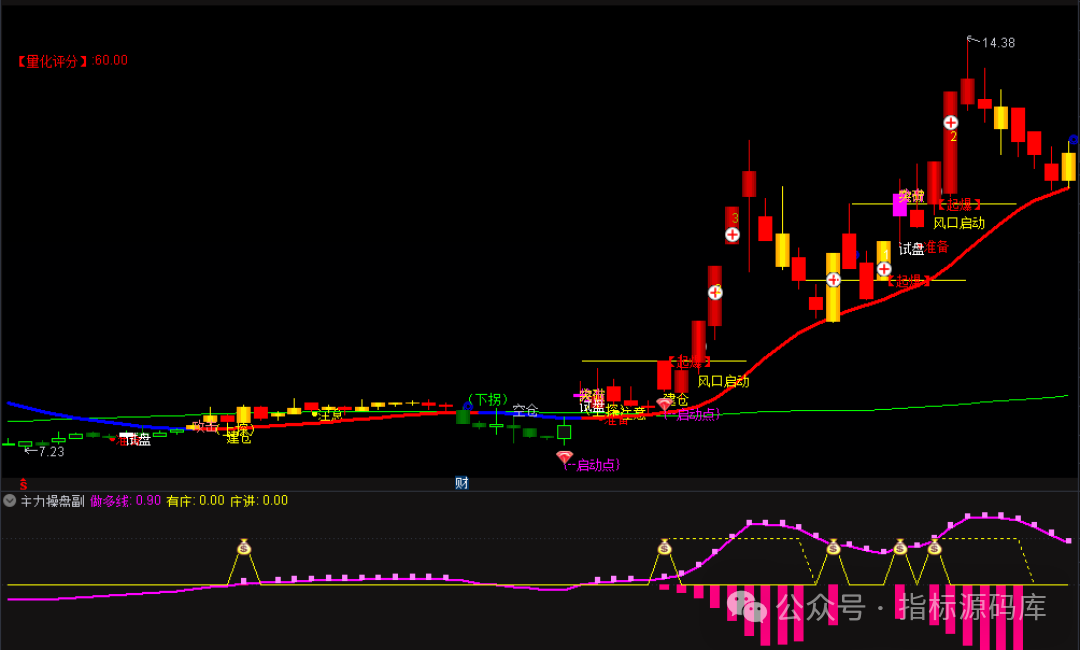This screenshot has height=650, width=1080.
Task: Click the green (下拐) turning point label
Action: (487, 400)
